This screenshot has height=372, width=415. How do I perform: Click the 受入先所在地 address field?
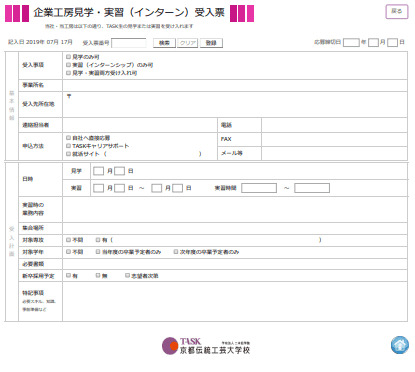235,105
